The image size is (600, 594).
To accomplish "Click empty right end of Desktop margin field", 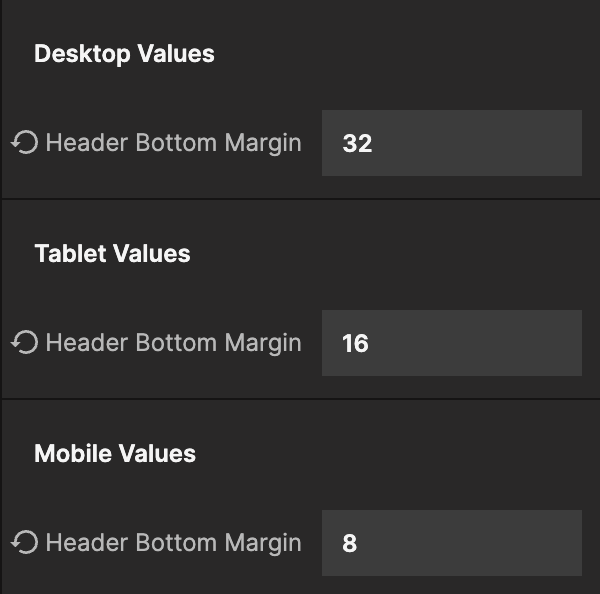I will point(550,143).
